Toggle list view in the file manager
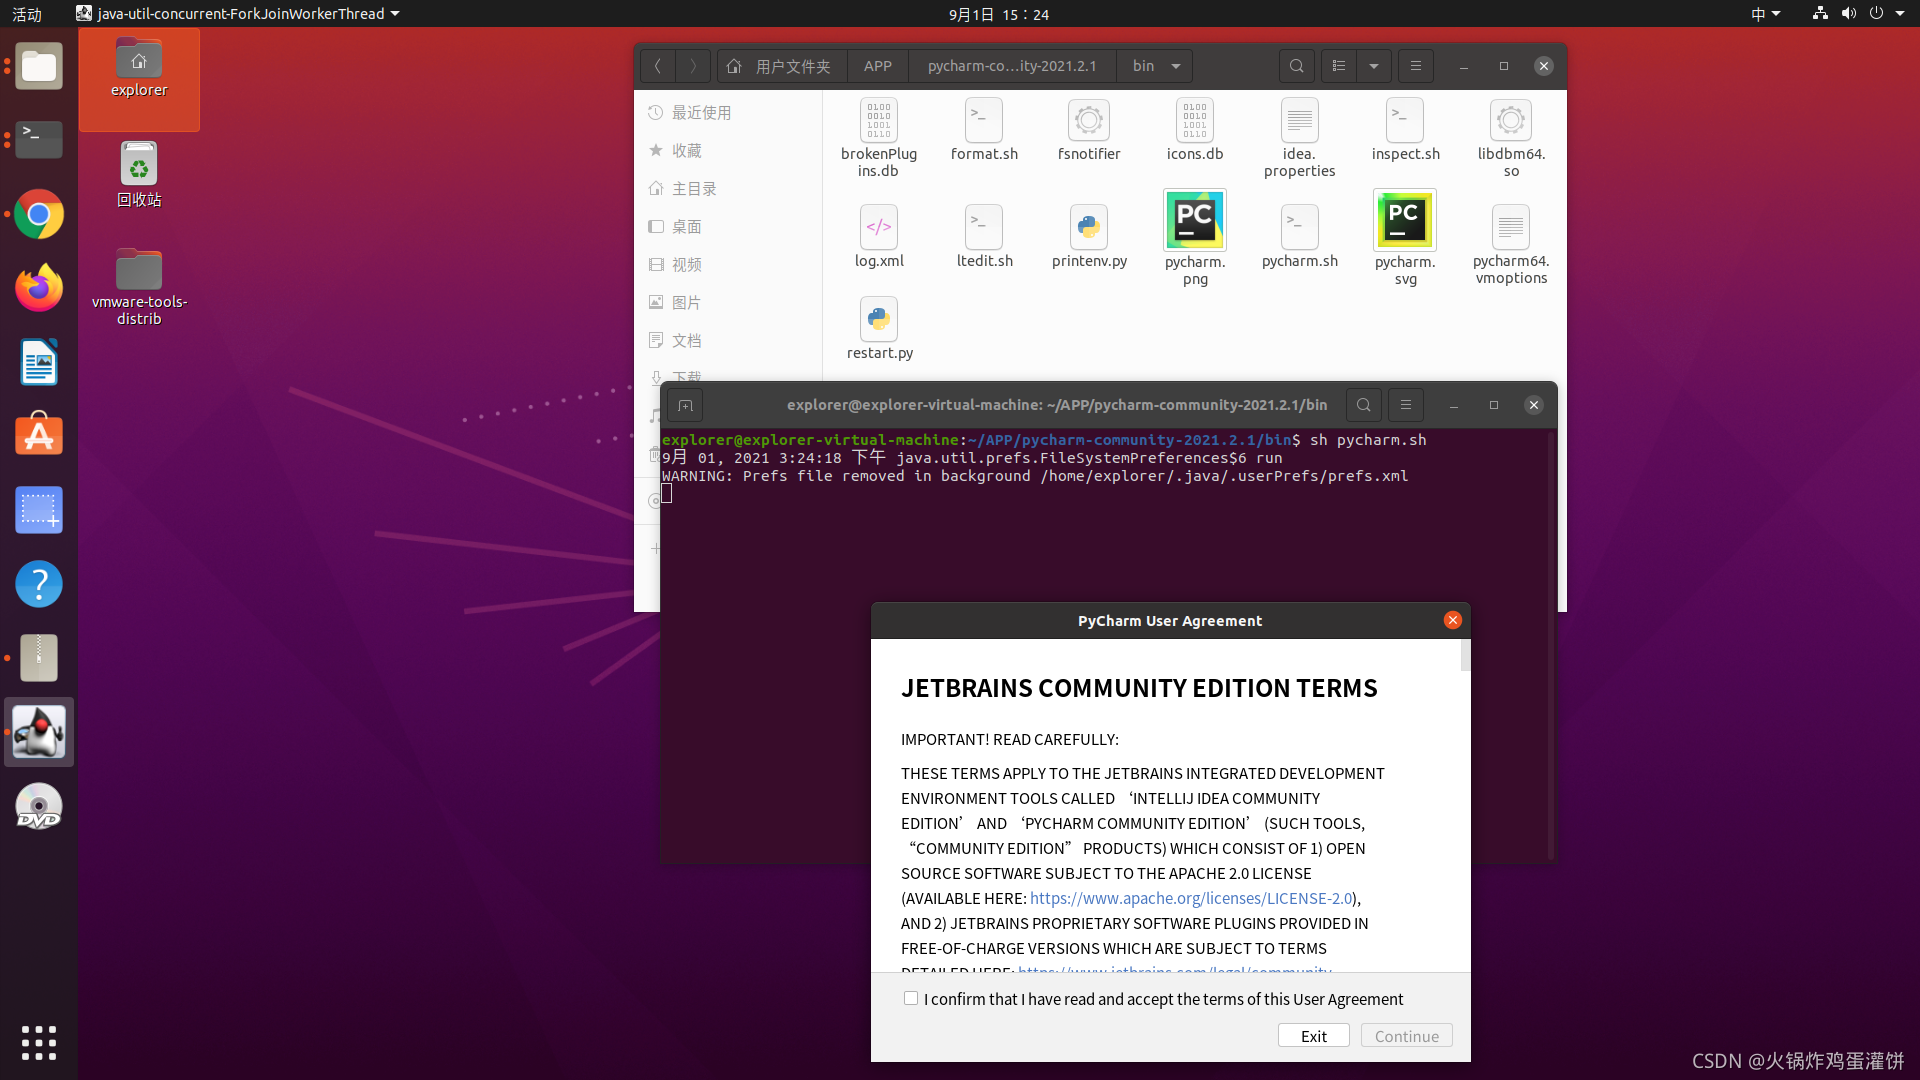Screen dimensions: 1920x1080 1338,66
